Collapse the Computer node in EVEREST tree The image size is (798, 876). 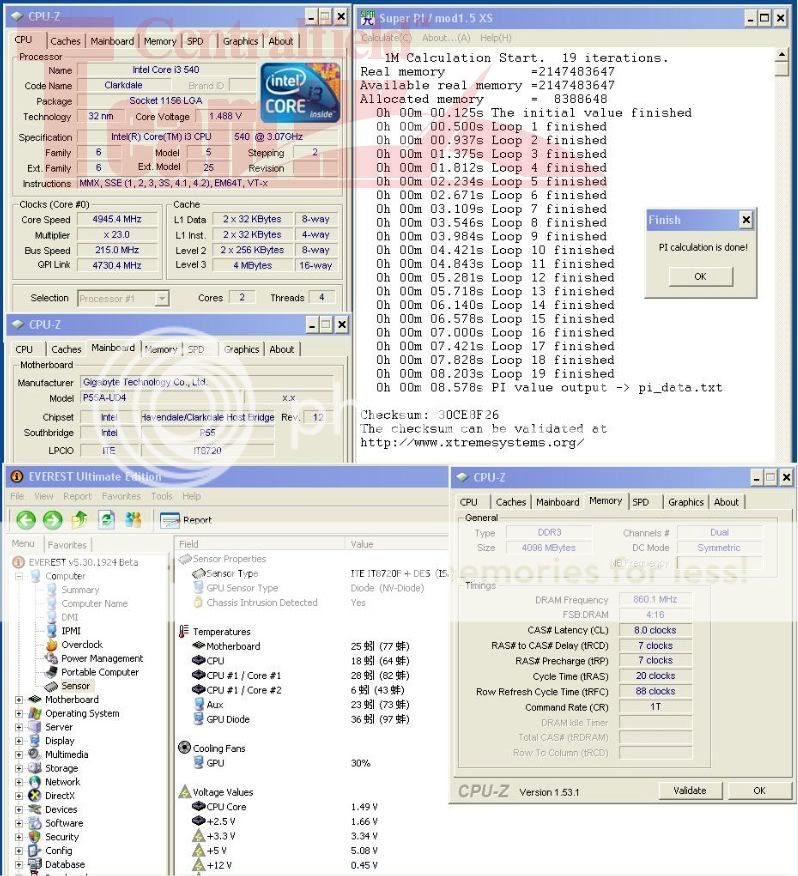[x=19, y=576]
